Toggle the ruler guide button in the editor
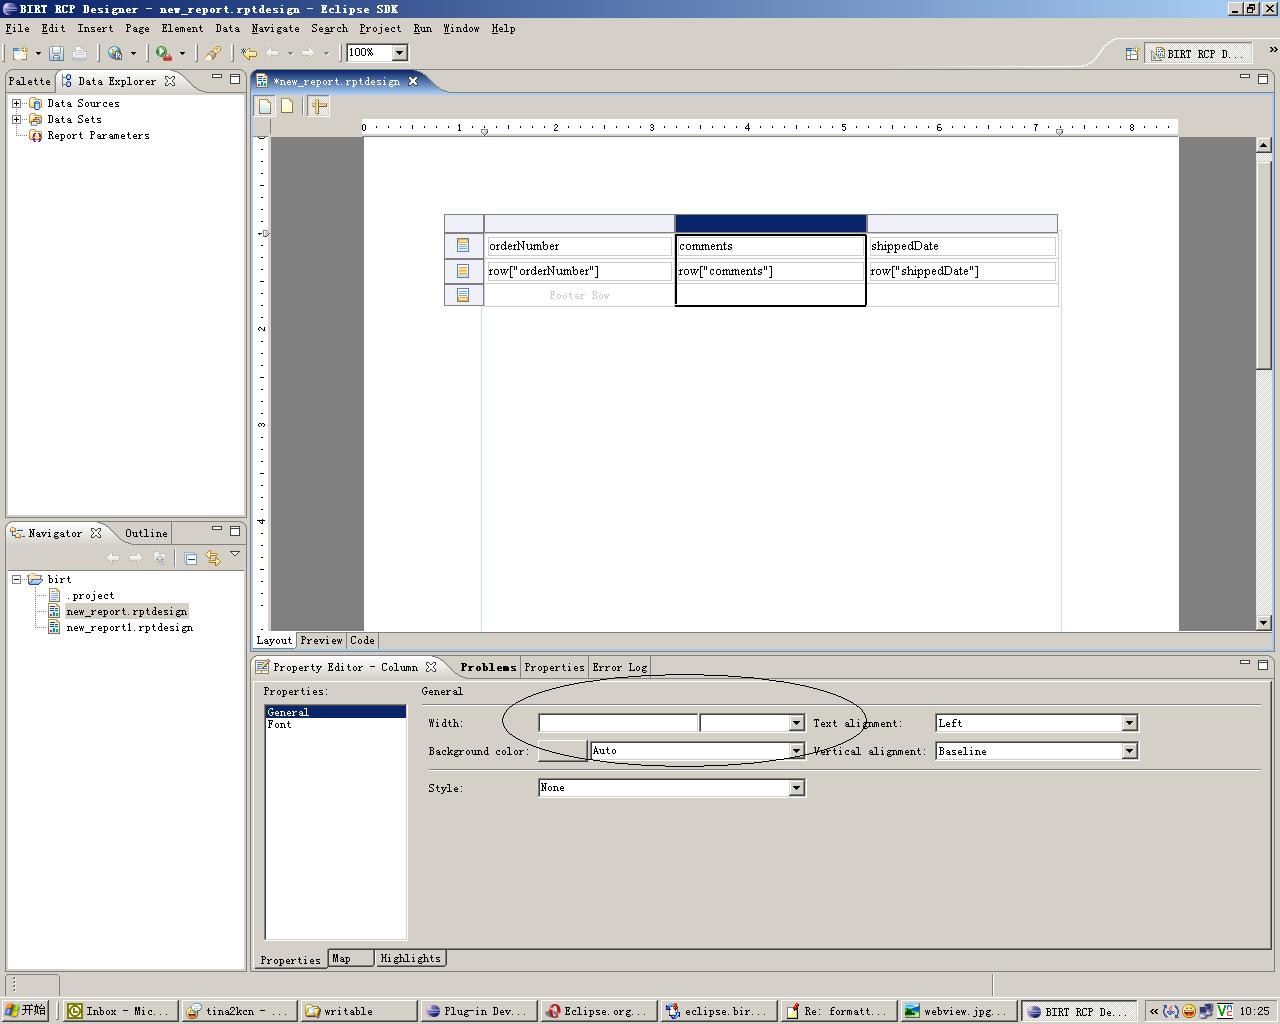 point(319,106)
